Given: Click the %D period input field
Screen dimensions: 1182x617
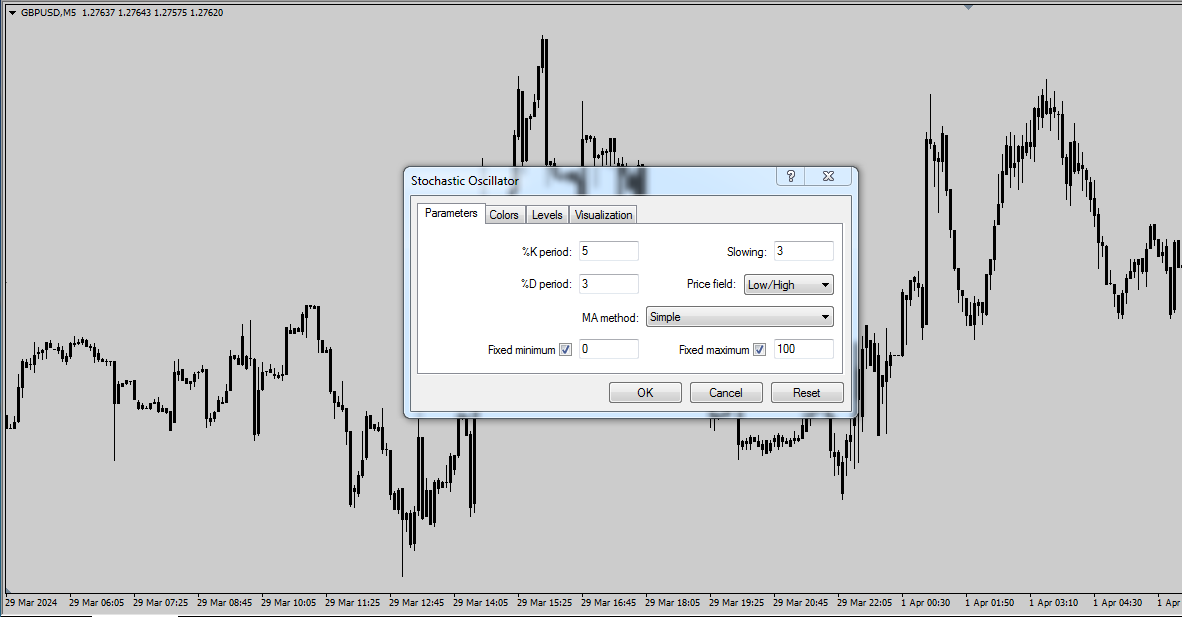Looking at the screenshot, I should click(608, 284).
